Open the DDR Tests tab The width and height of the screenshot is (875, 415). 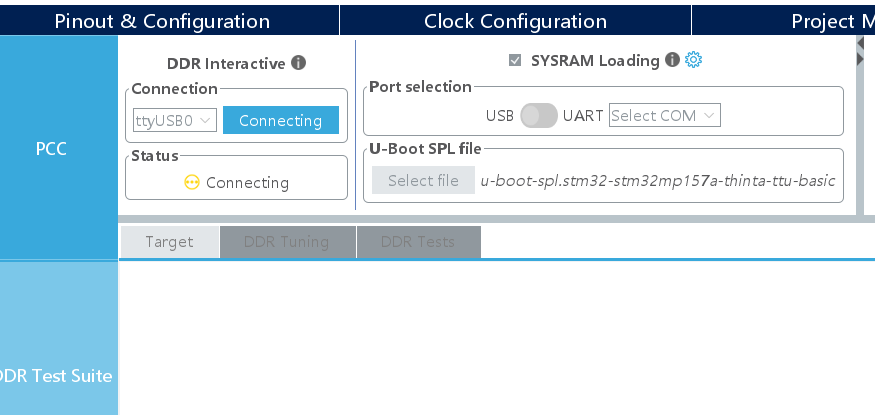[419, 242]
